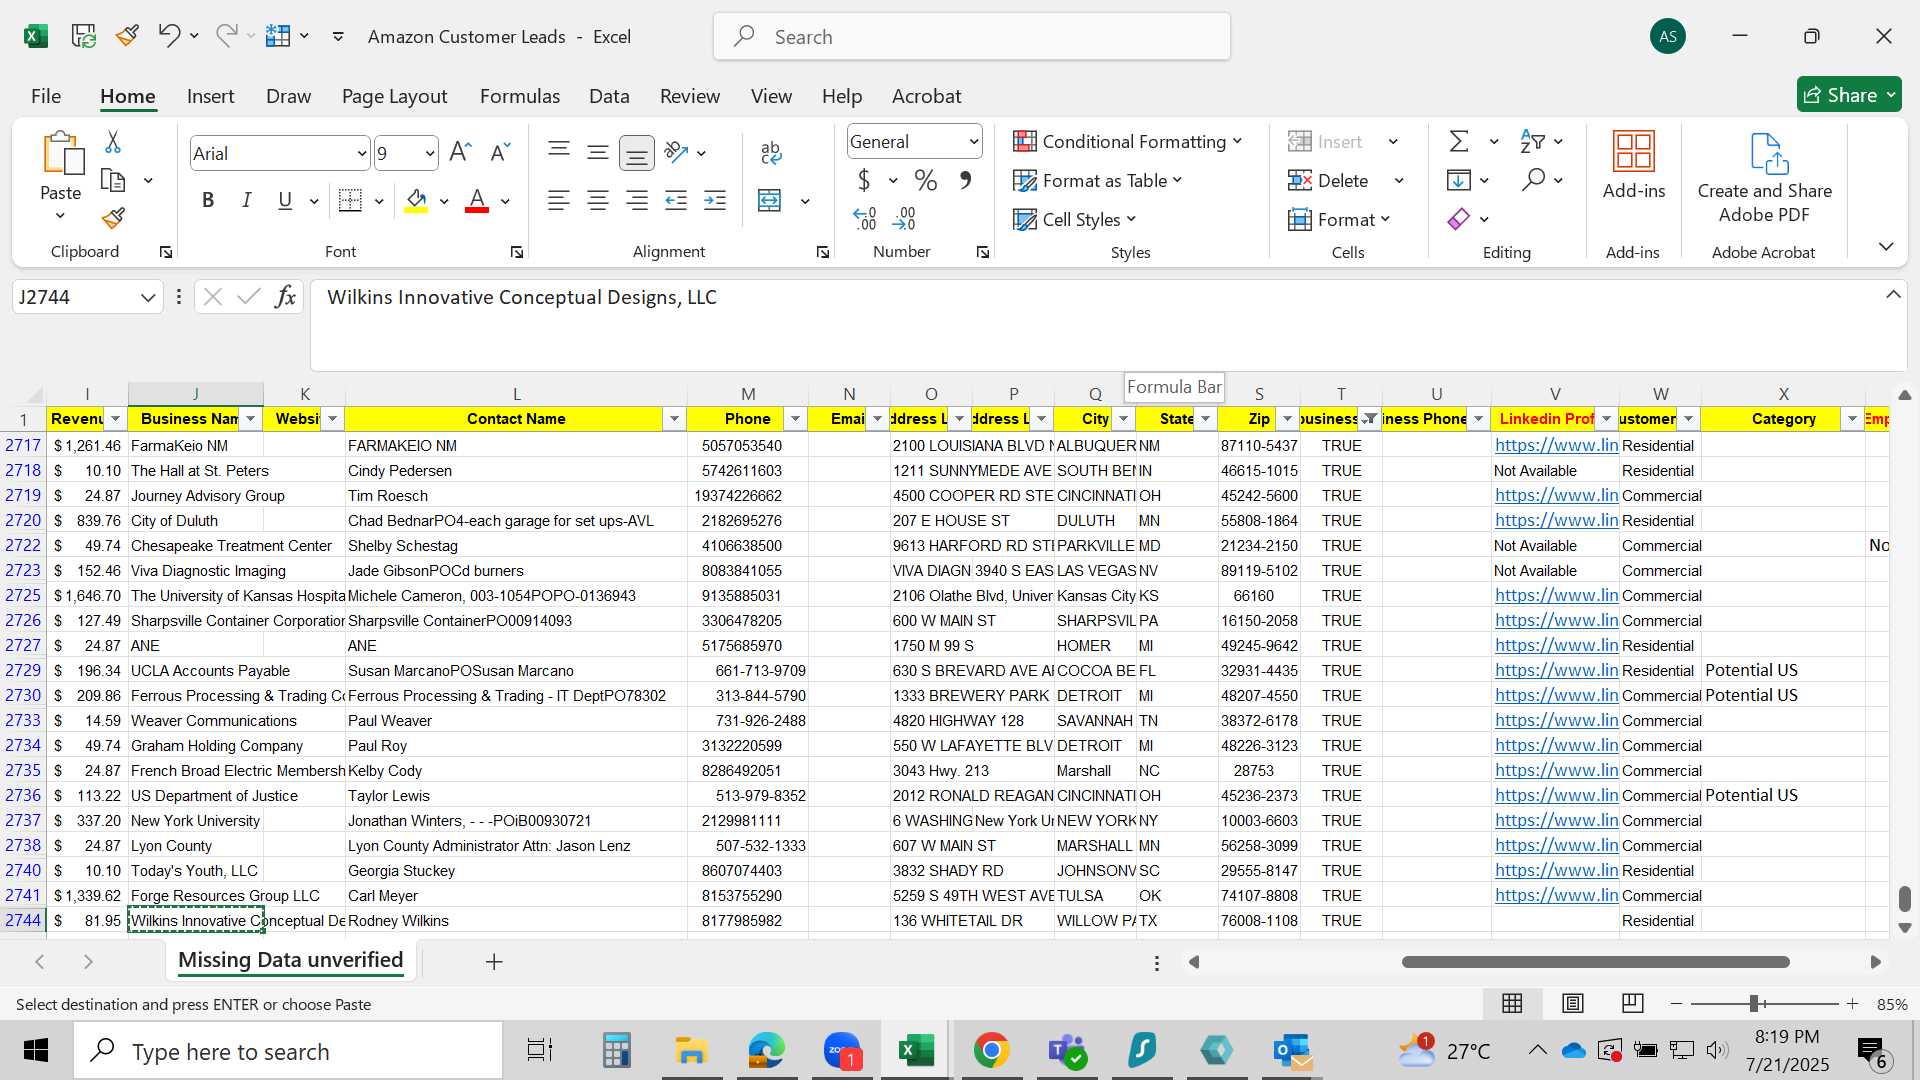Open LinkedIn link for FarmaKeio NM row
The height and width of the screenshot is (1080, 1920).
click(x=1556, y=445)
